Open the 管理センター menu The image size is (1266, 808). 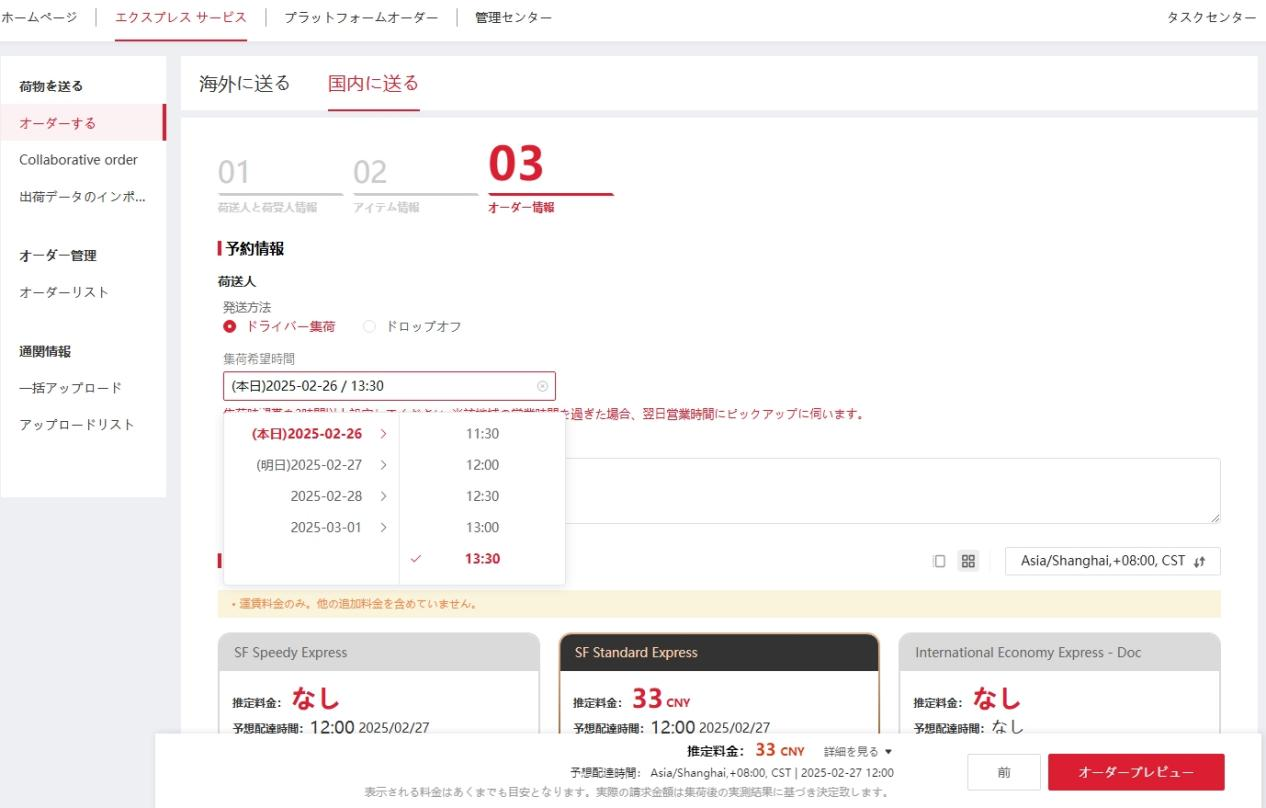pos(510,17)
